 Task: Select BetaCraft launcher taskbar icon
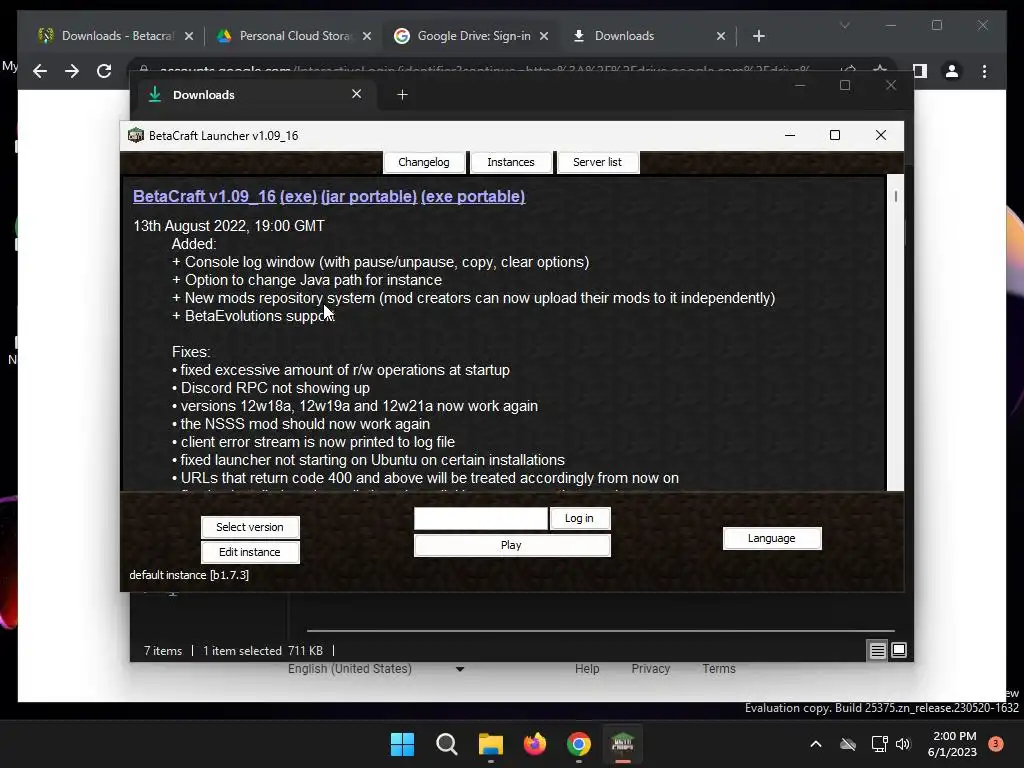pos(622,744)
